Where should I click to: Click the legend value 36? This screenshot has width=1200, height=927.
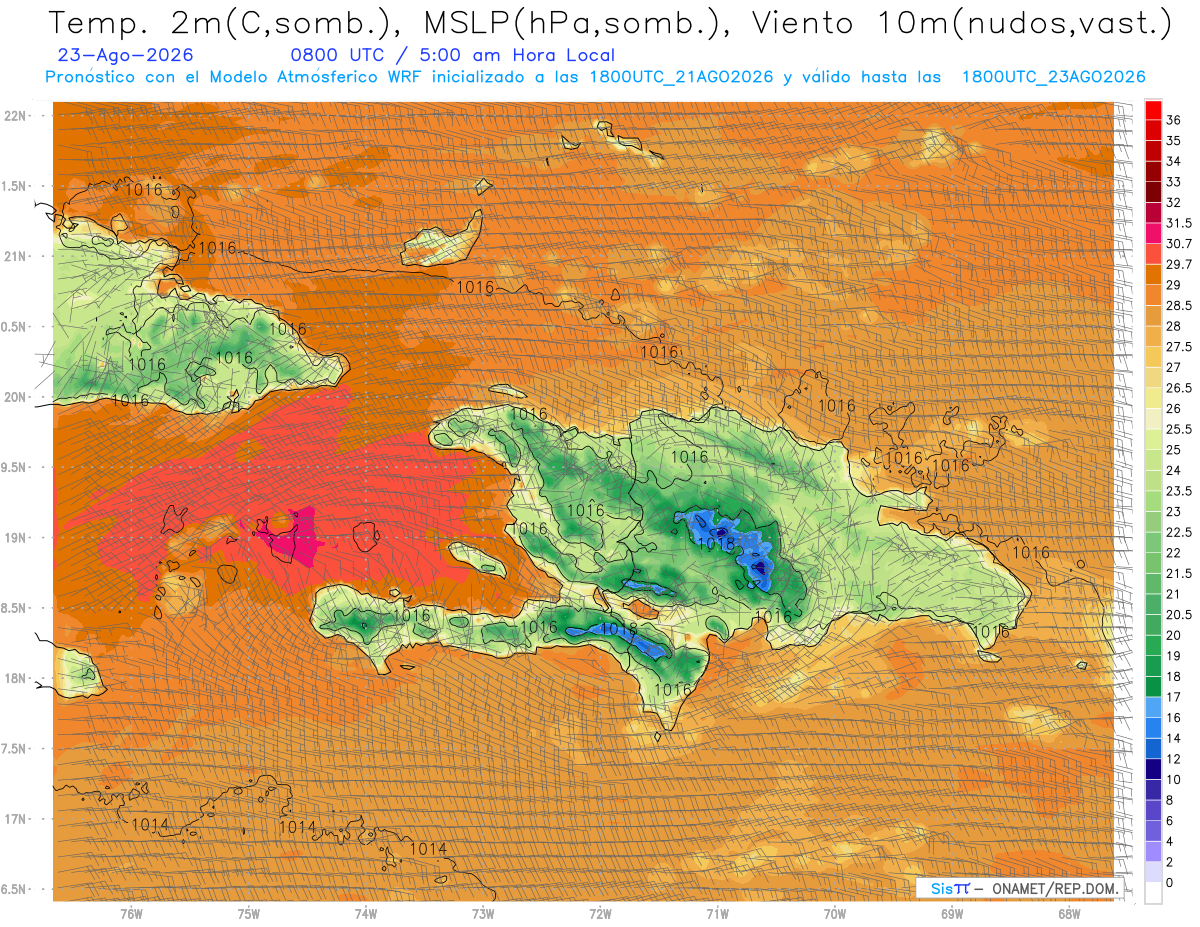(1174, 120)
